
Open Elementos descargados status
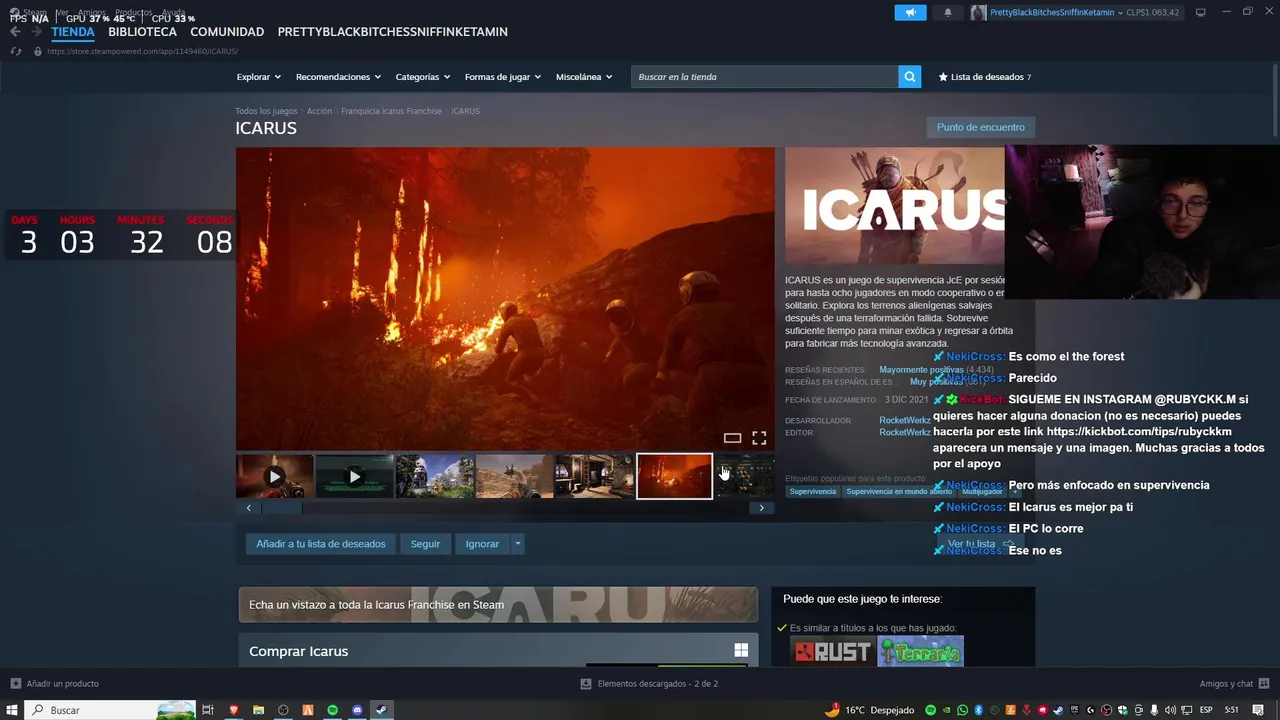(x=650, y=684)
